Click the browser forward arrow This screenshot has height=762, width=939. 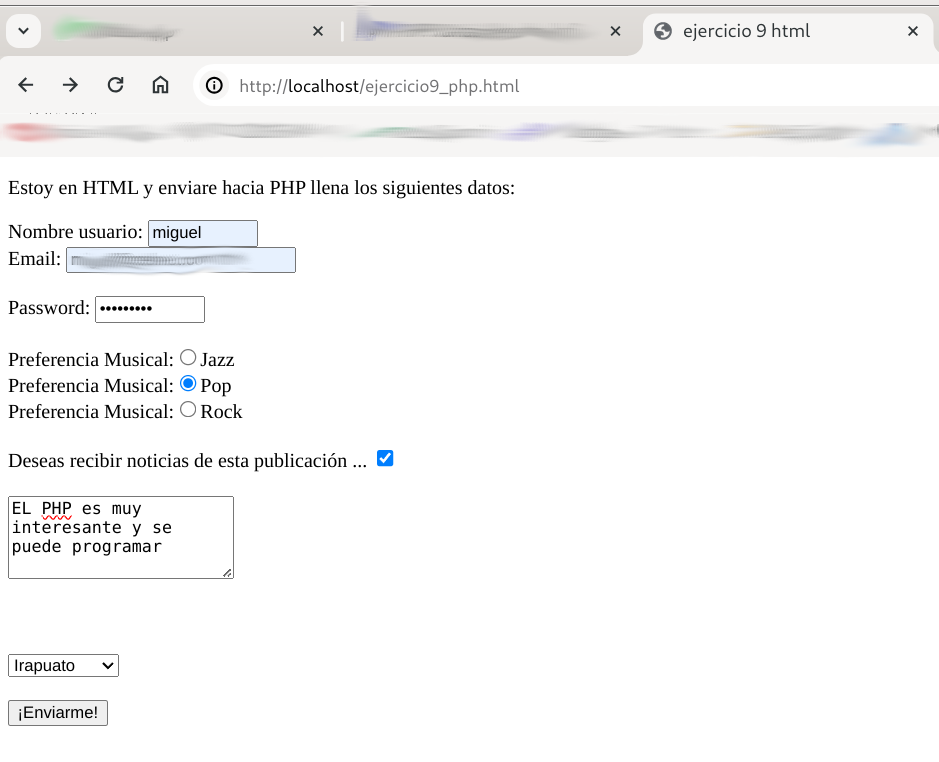click(70, 85)
